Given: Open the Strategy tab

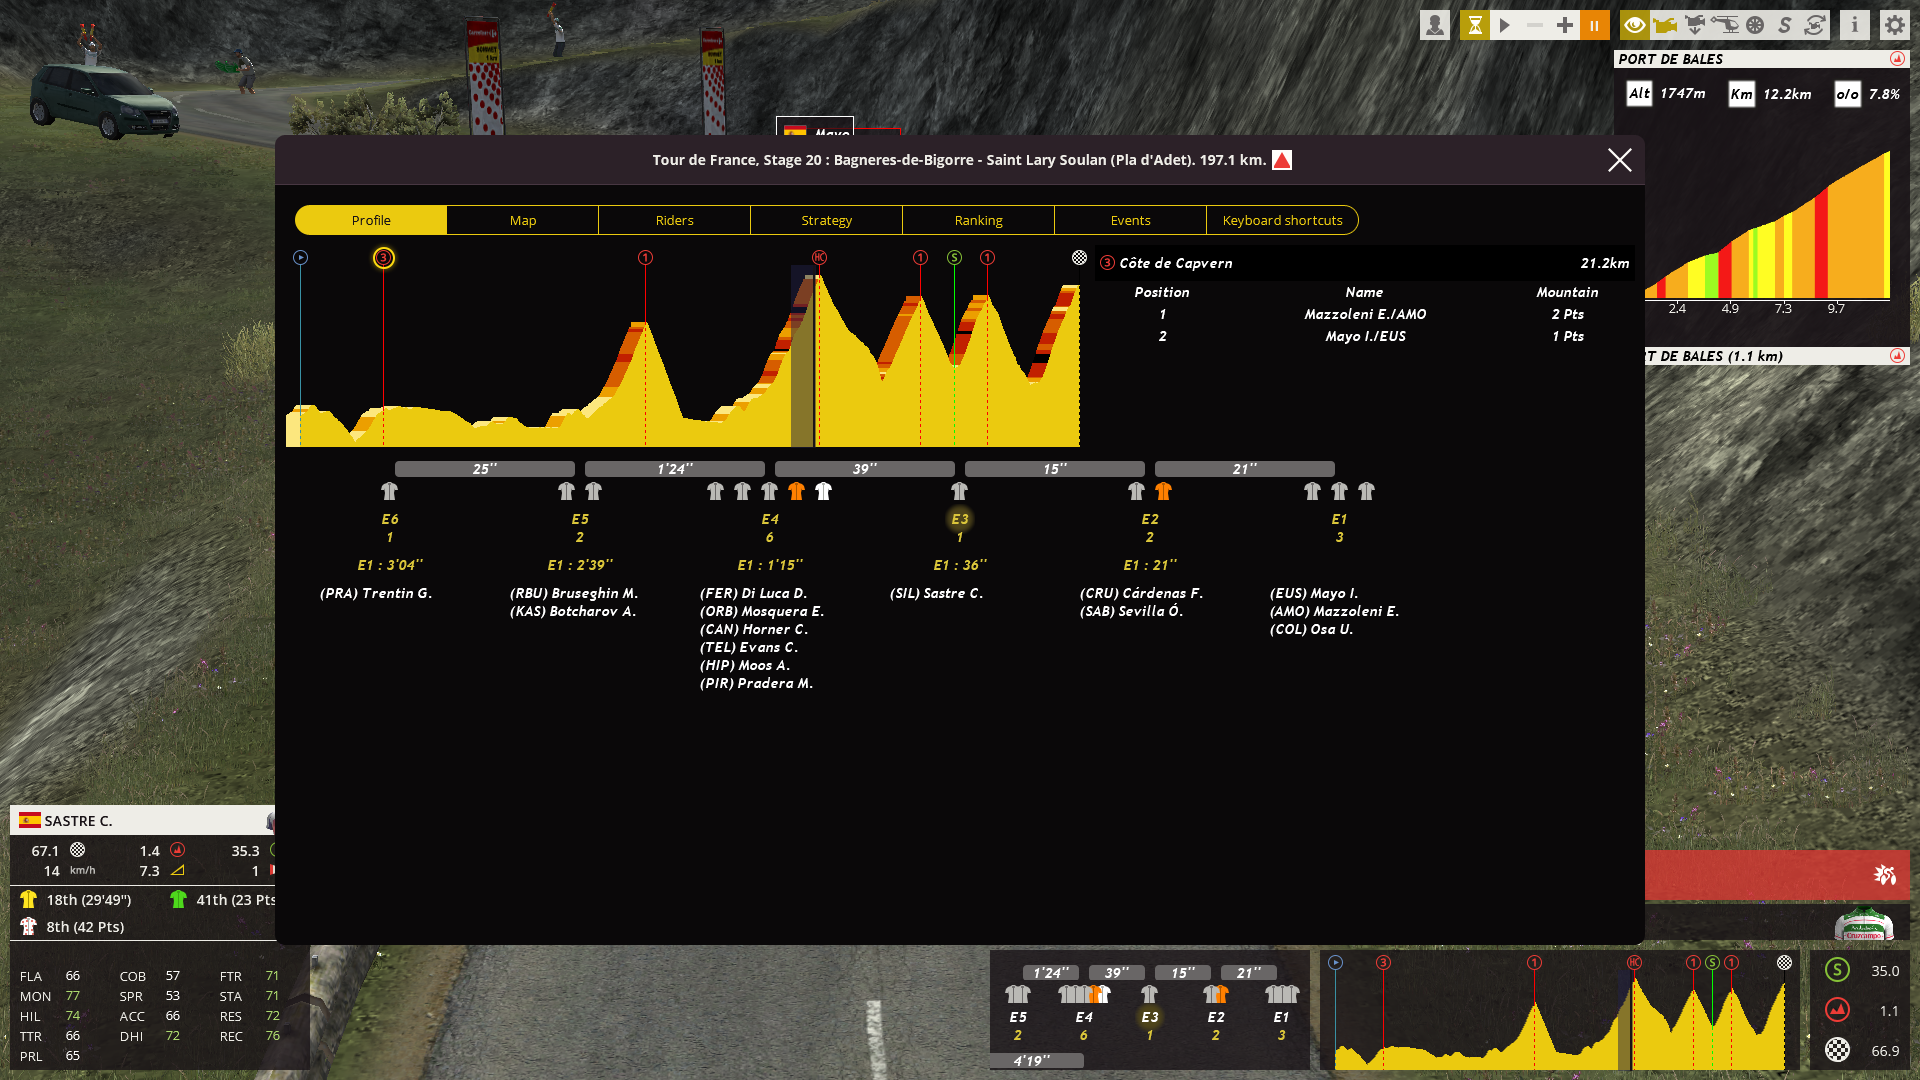Looking at the screenshot, I should click(827, 220).
